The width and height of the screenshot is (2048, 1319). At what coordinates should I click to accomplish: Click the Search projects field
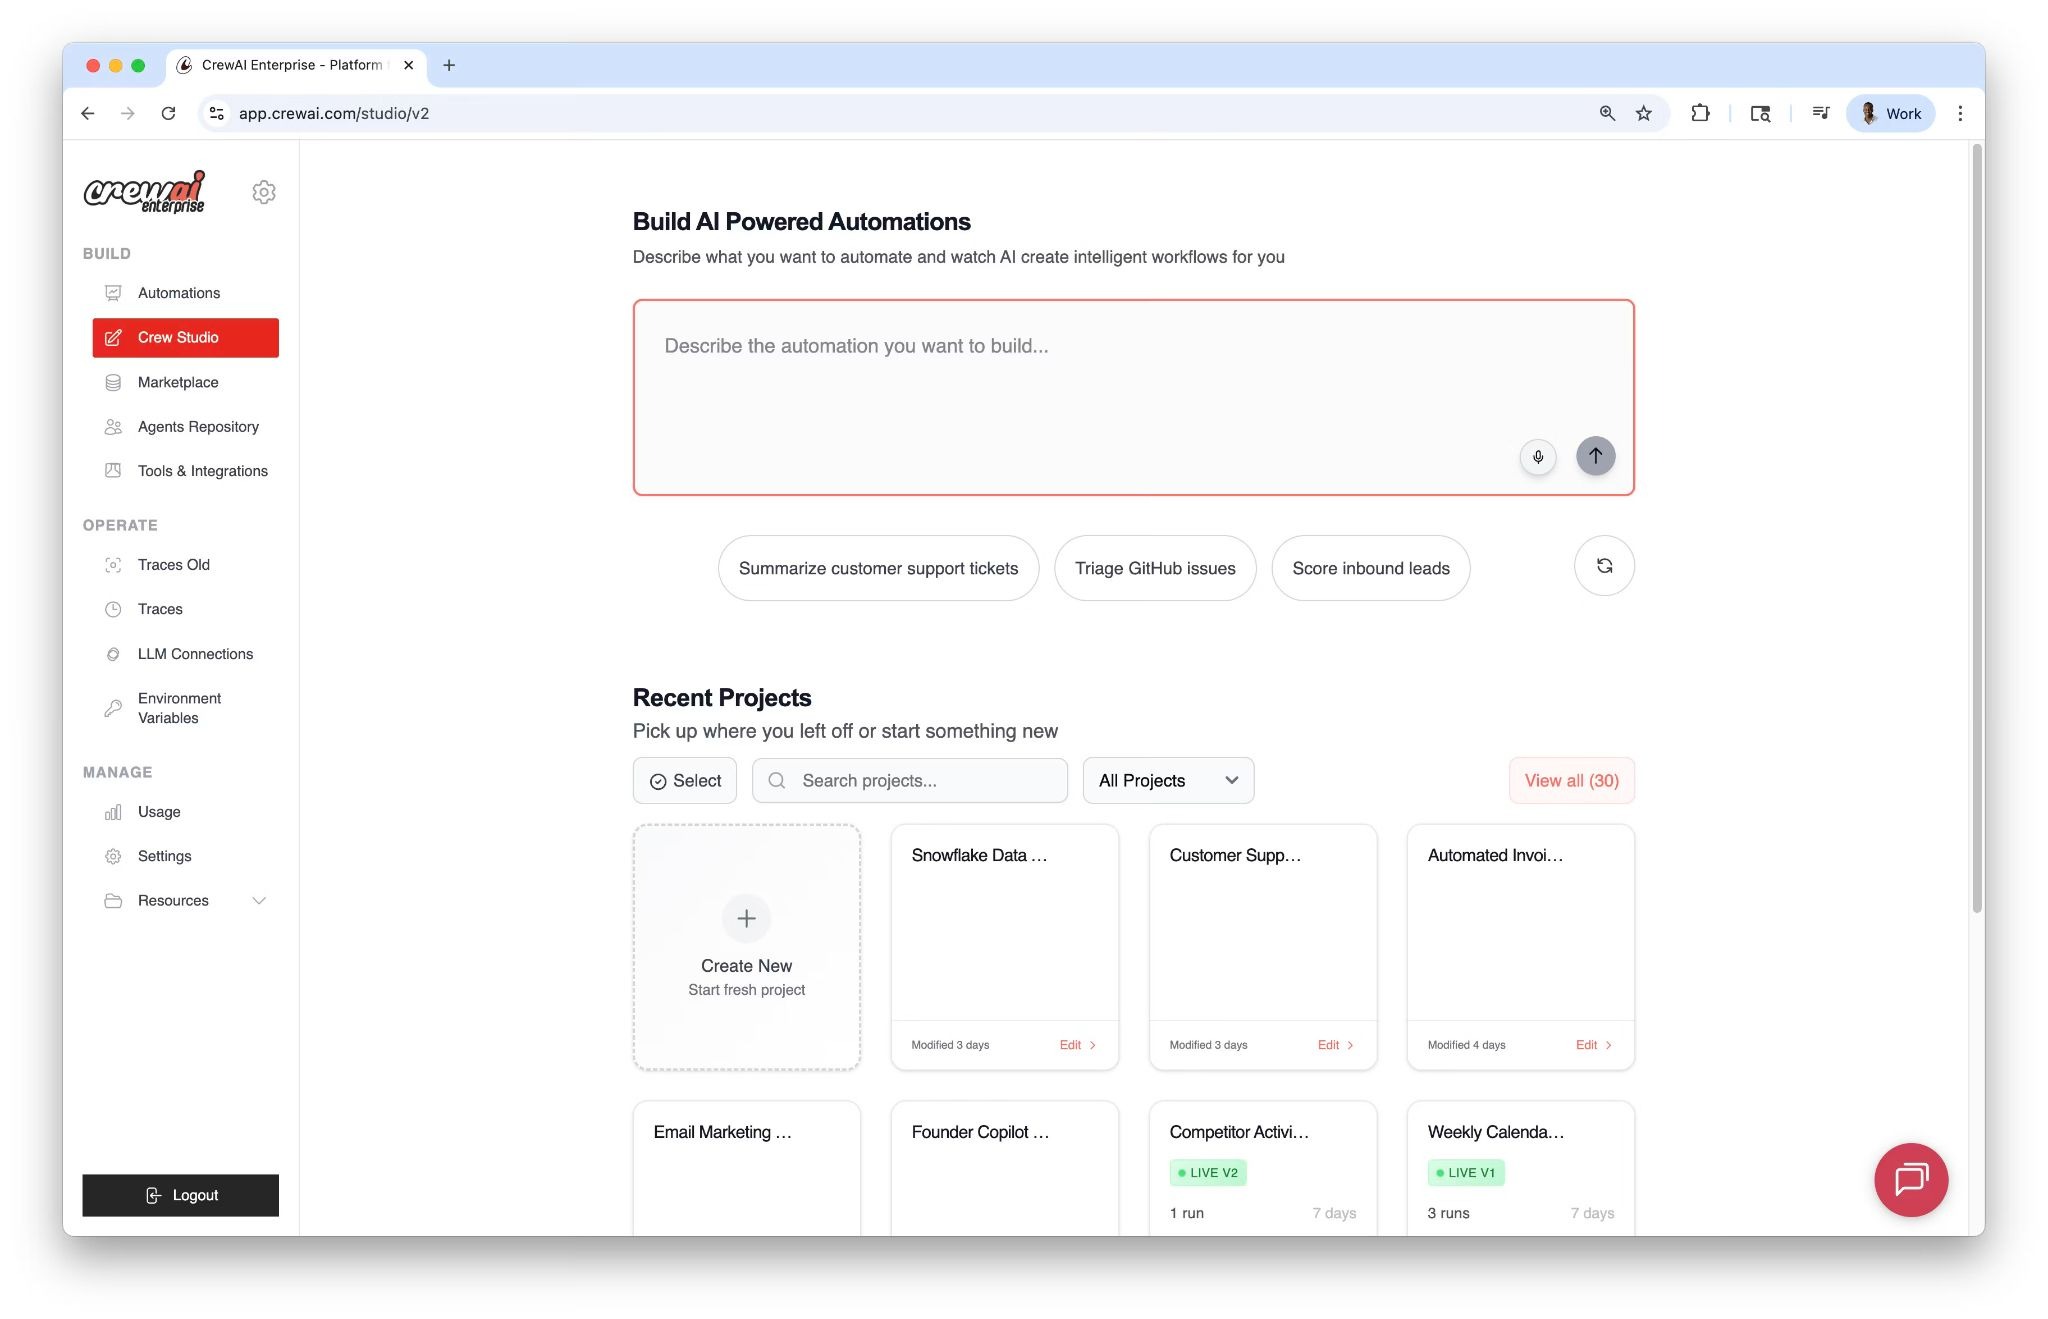(910, 780)
